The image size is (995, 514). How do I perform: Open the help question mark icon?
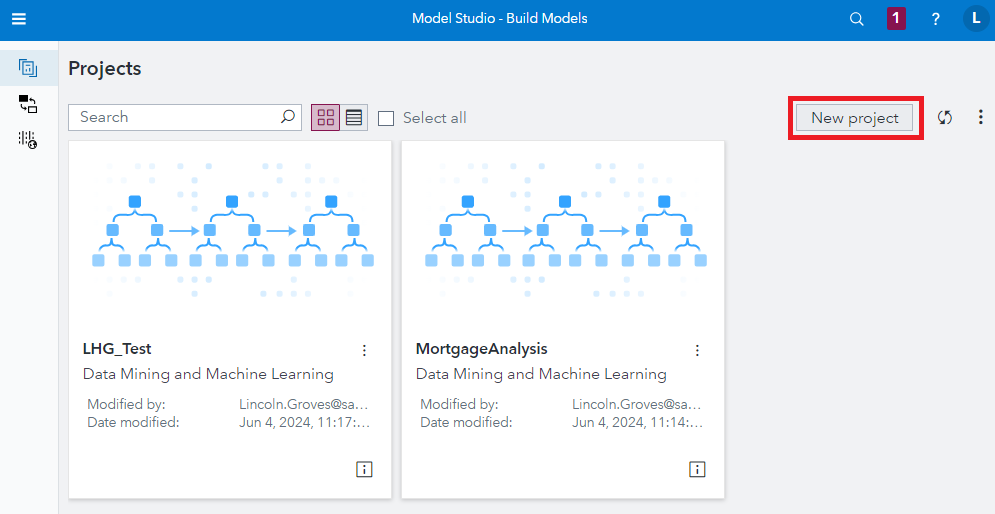pyautogui.click(x=936, y=19)
